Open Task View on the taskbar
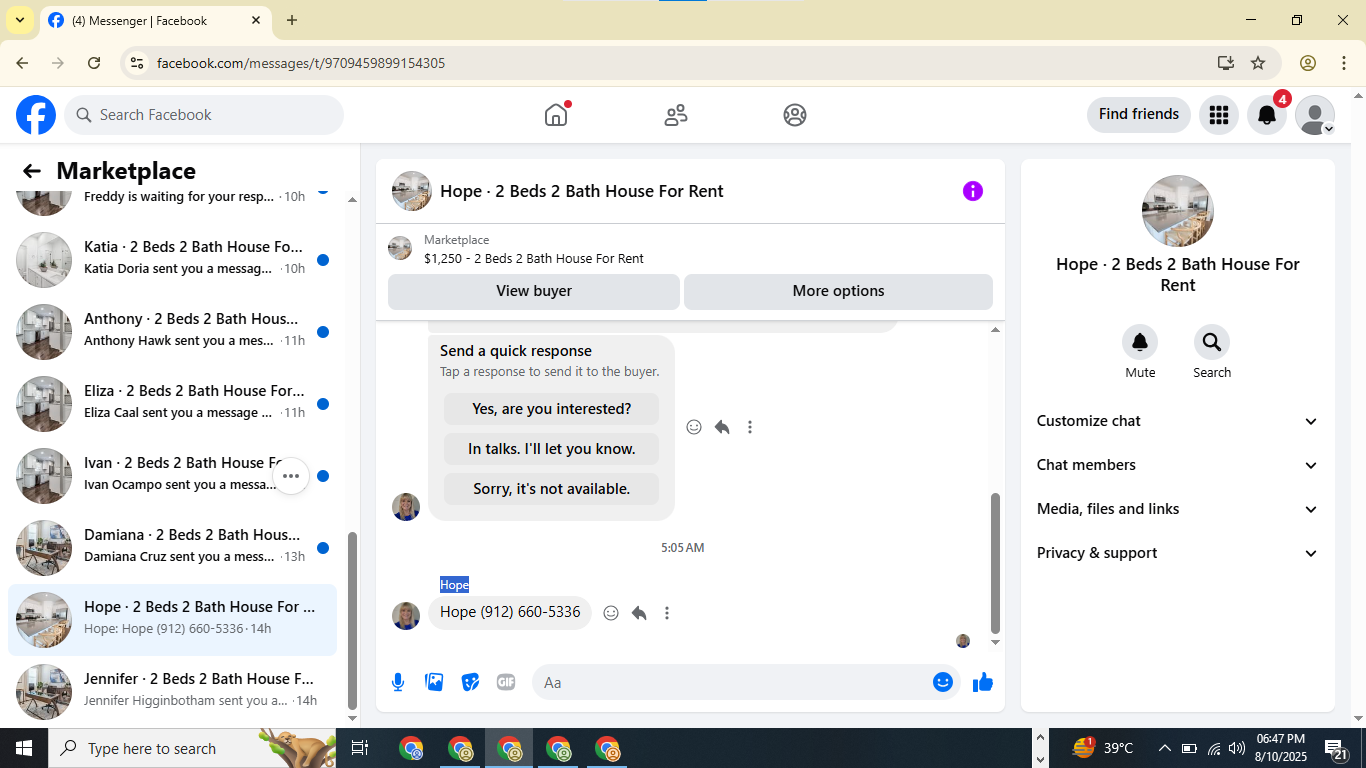The width and height of the screenshot is (1366, 768). click(x=360, y=748)
